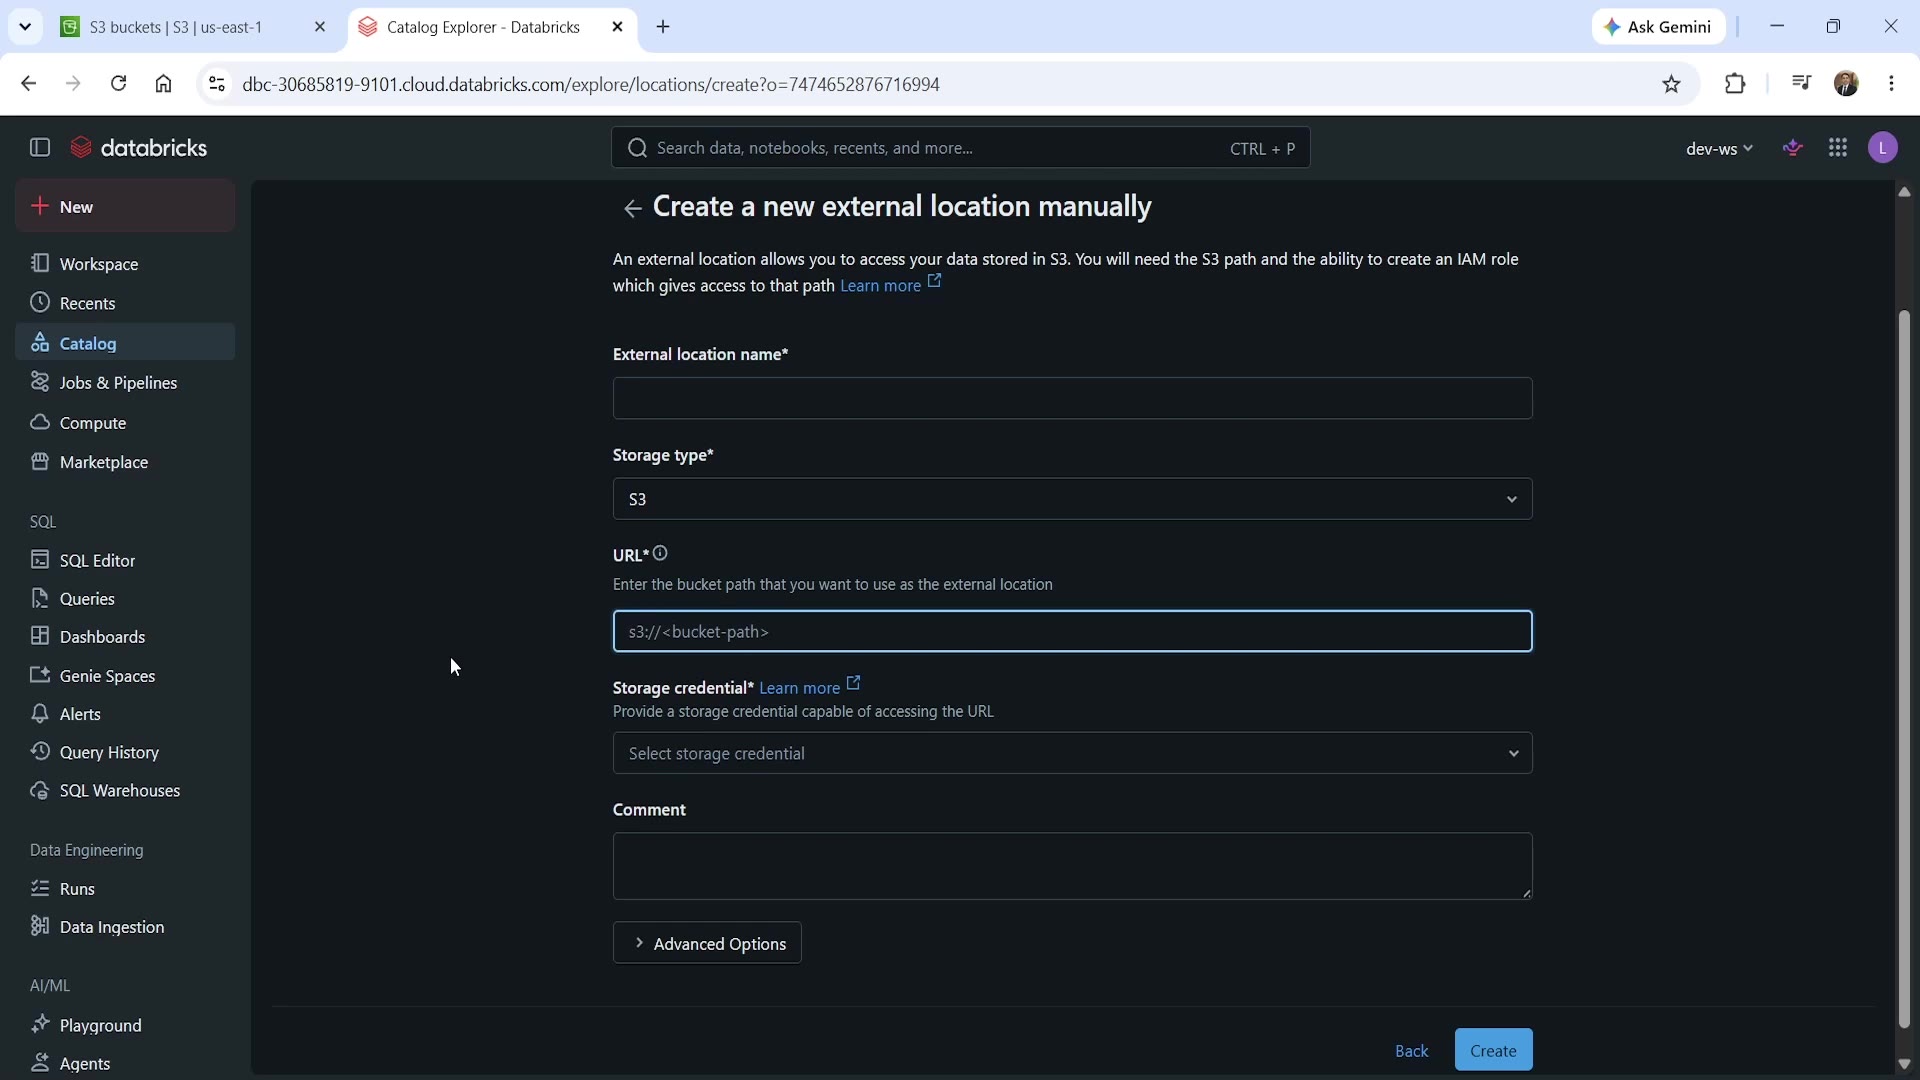Click the Create button
Viewport: 1920px width, 1080px height.
click(x=1493, y=1050)
